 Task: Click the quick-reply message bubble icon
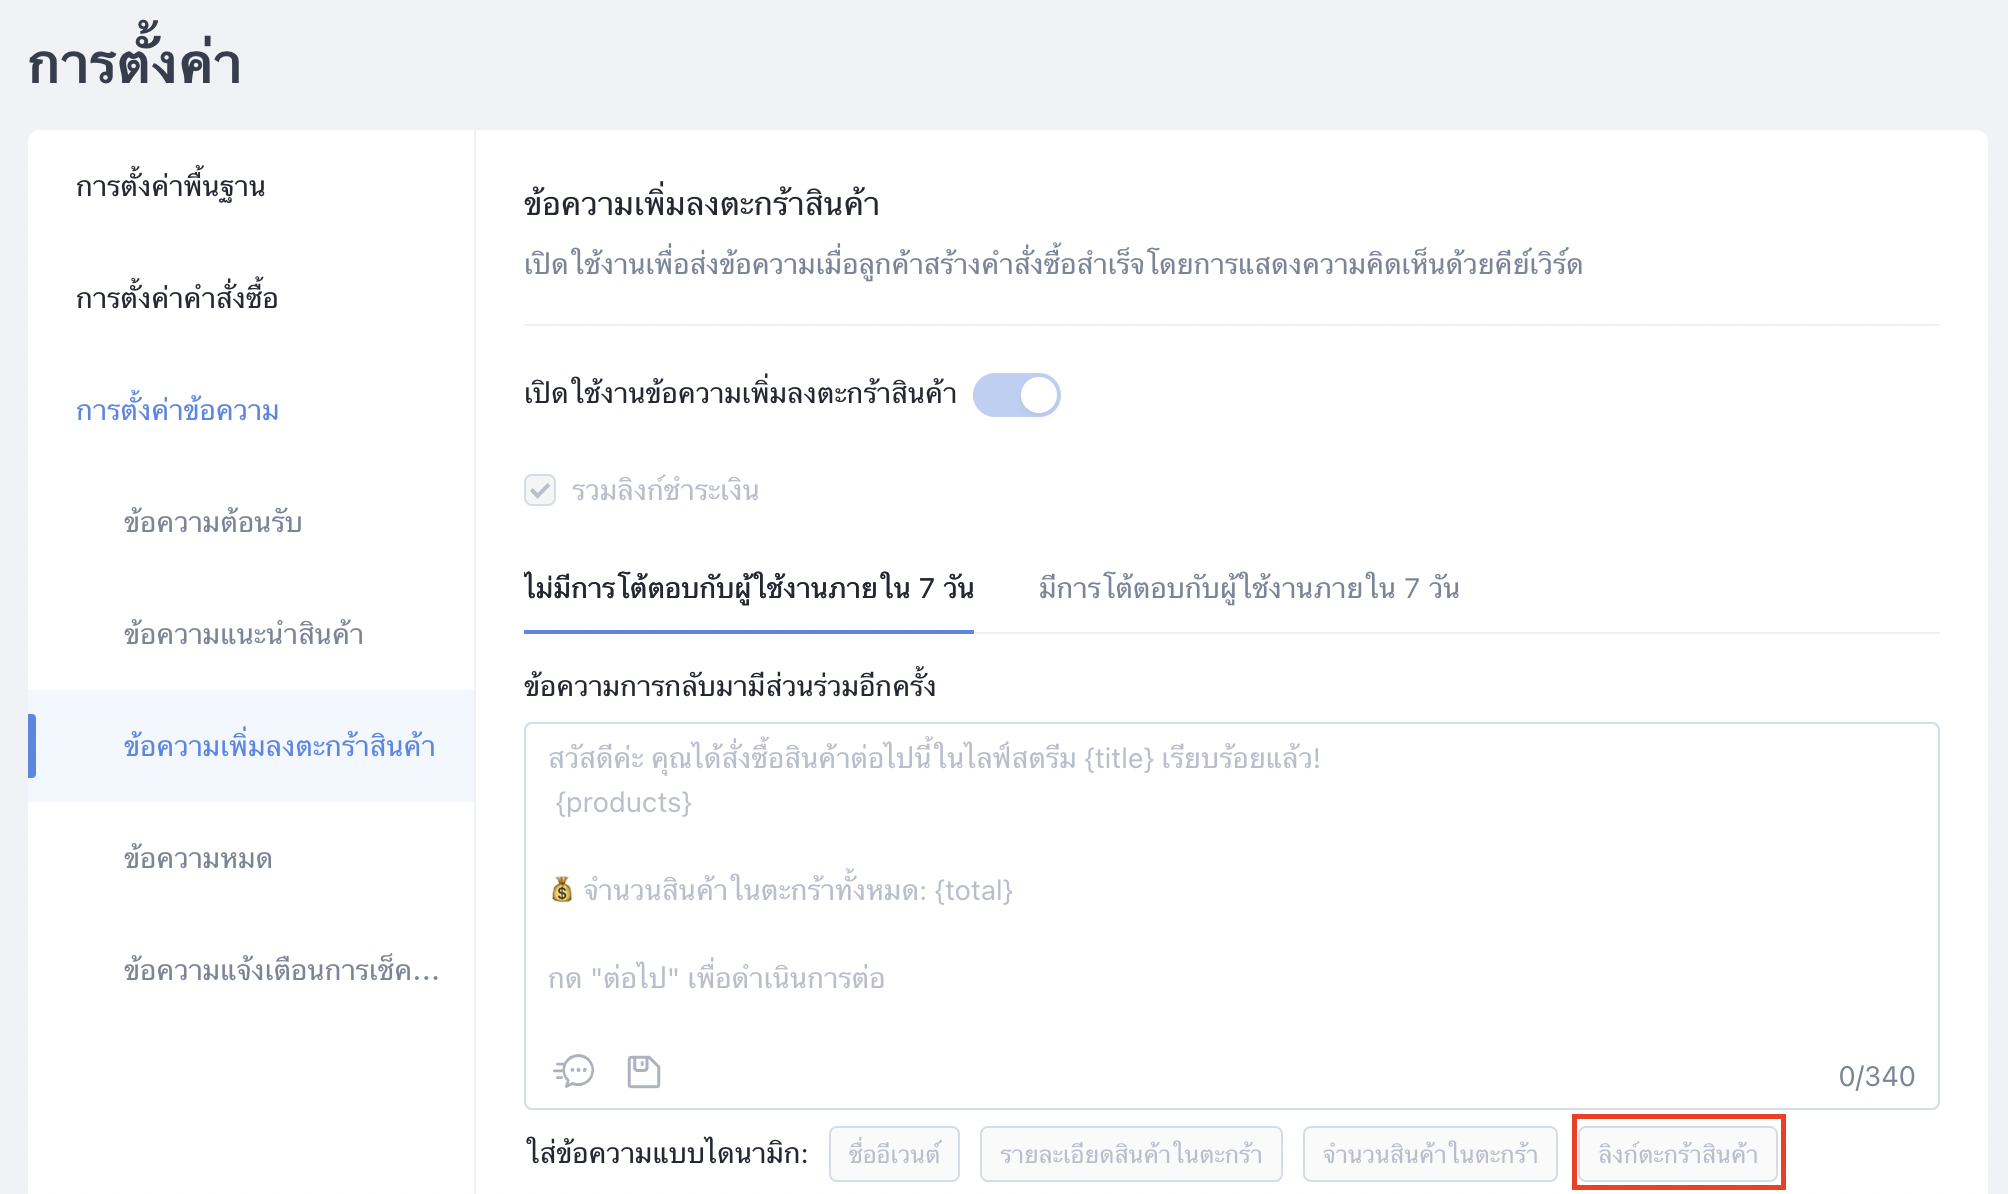point(574,1071)
